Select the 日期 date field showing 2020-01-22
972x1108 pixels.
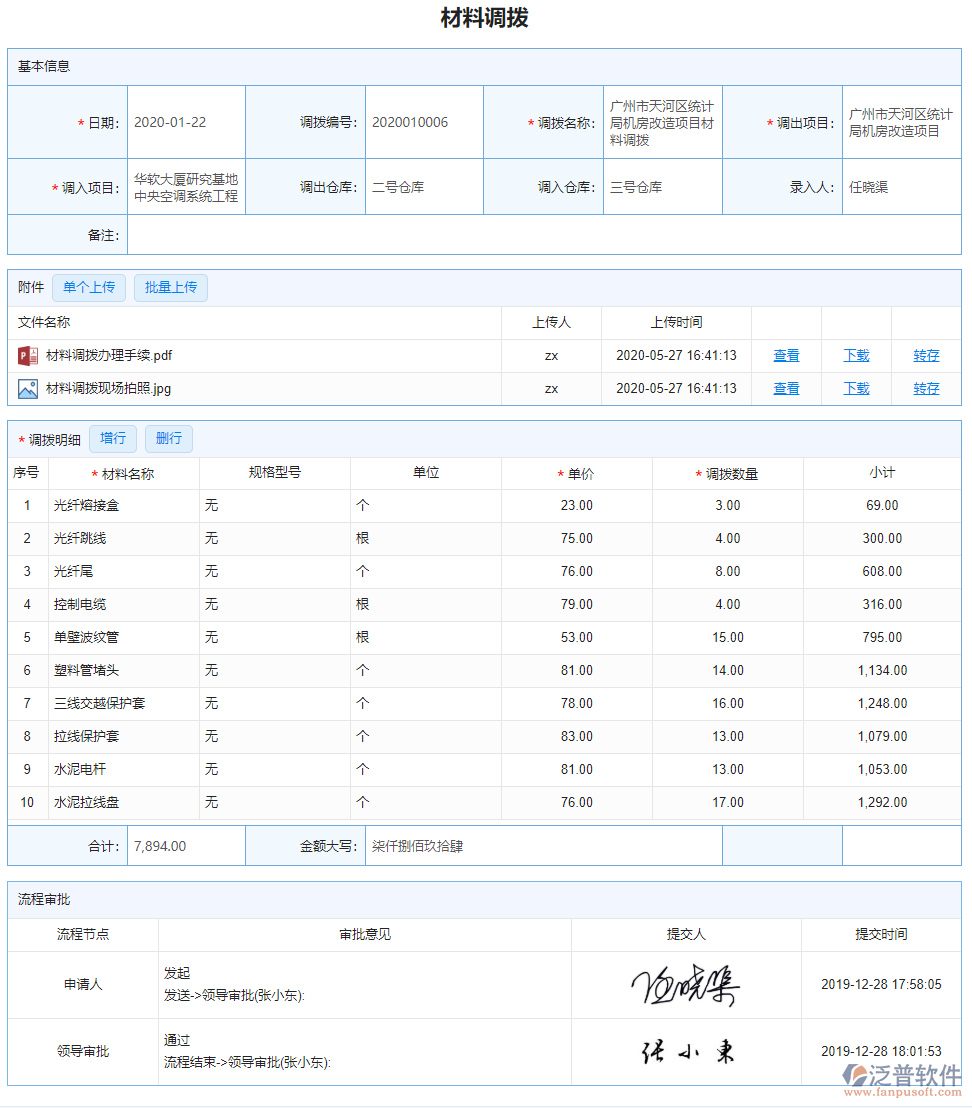point(186,121)
